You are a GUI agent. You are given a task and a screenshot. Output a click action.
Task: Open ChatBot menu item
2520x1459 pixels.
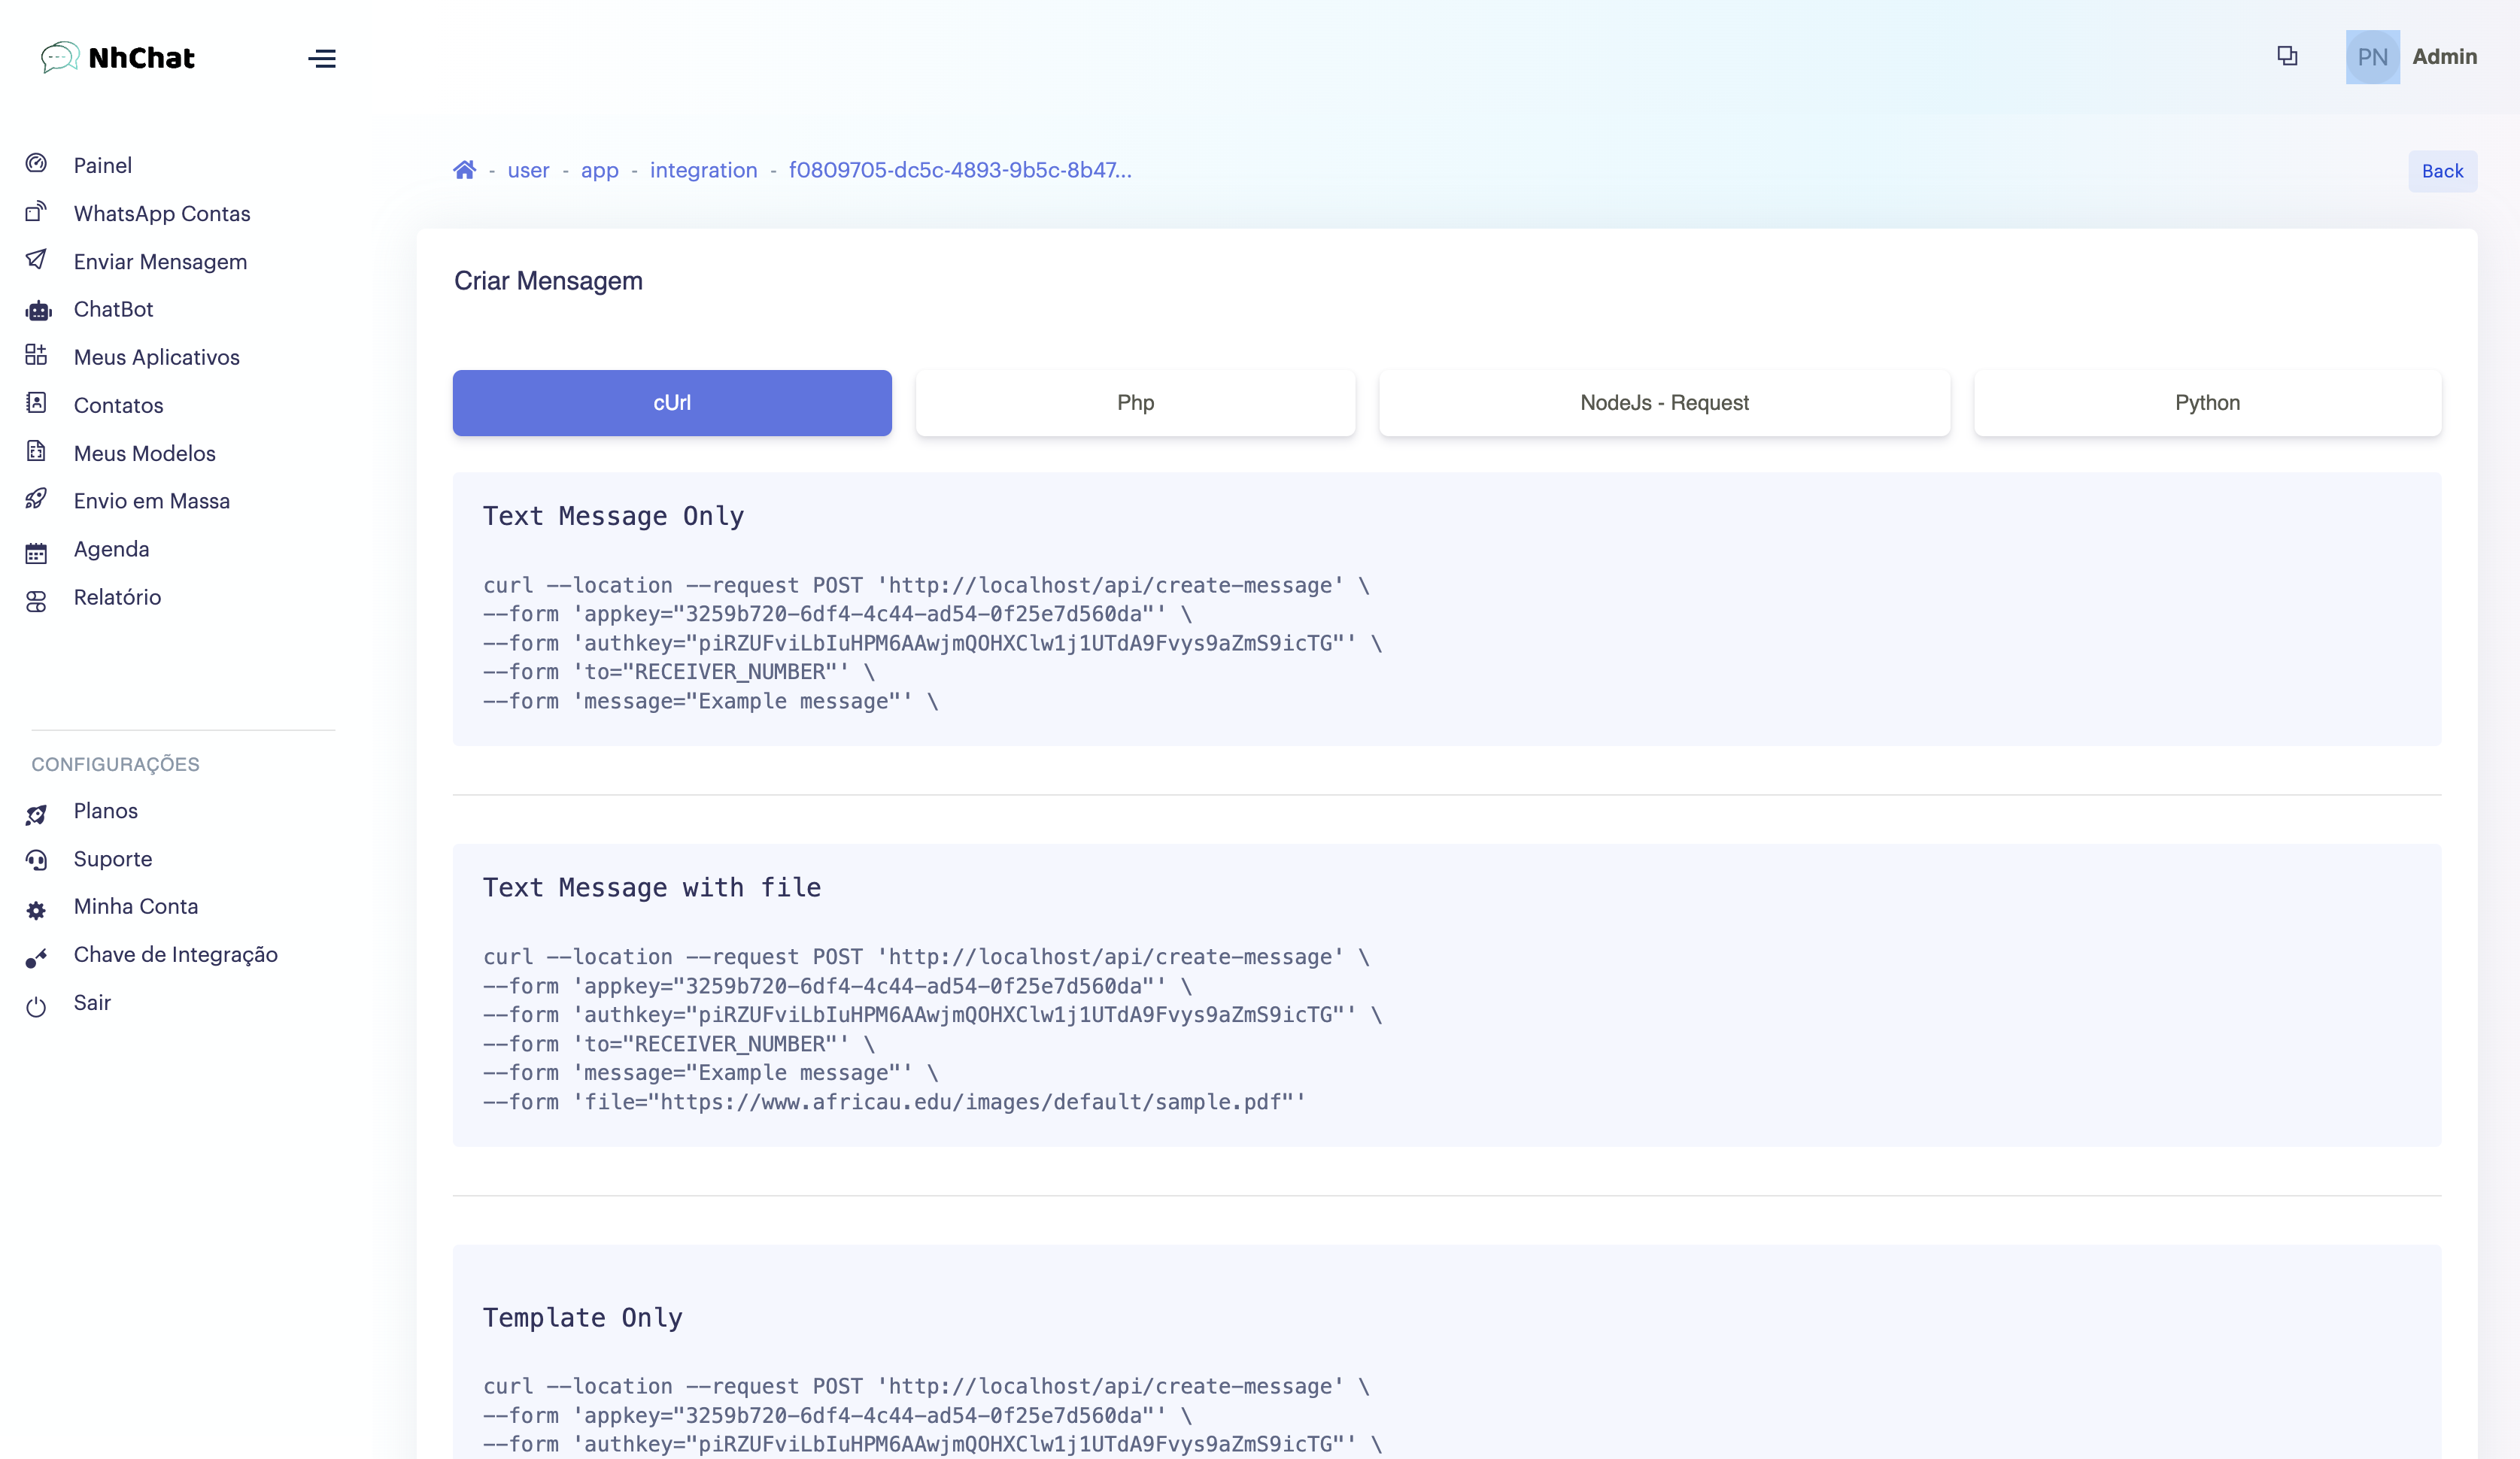(x=113, y=309)
